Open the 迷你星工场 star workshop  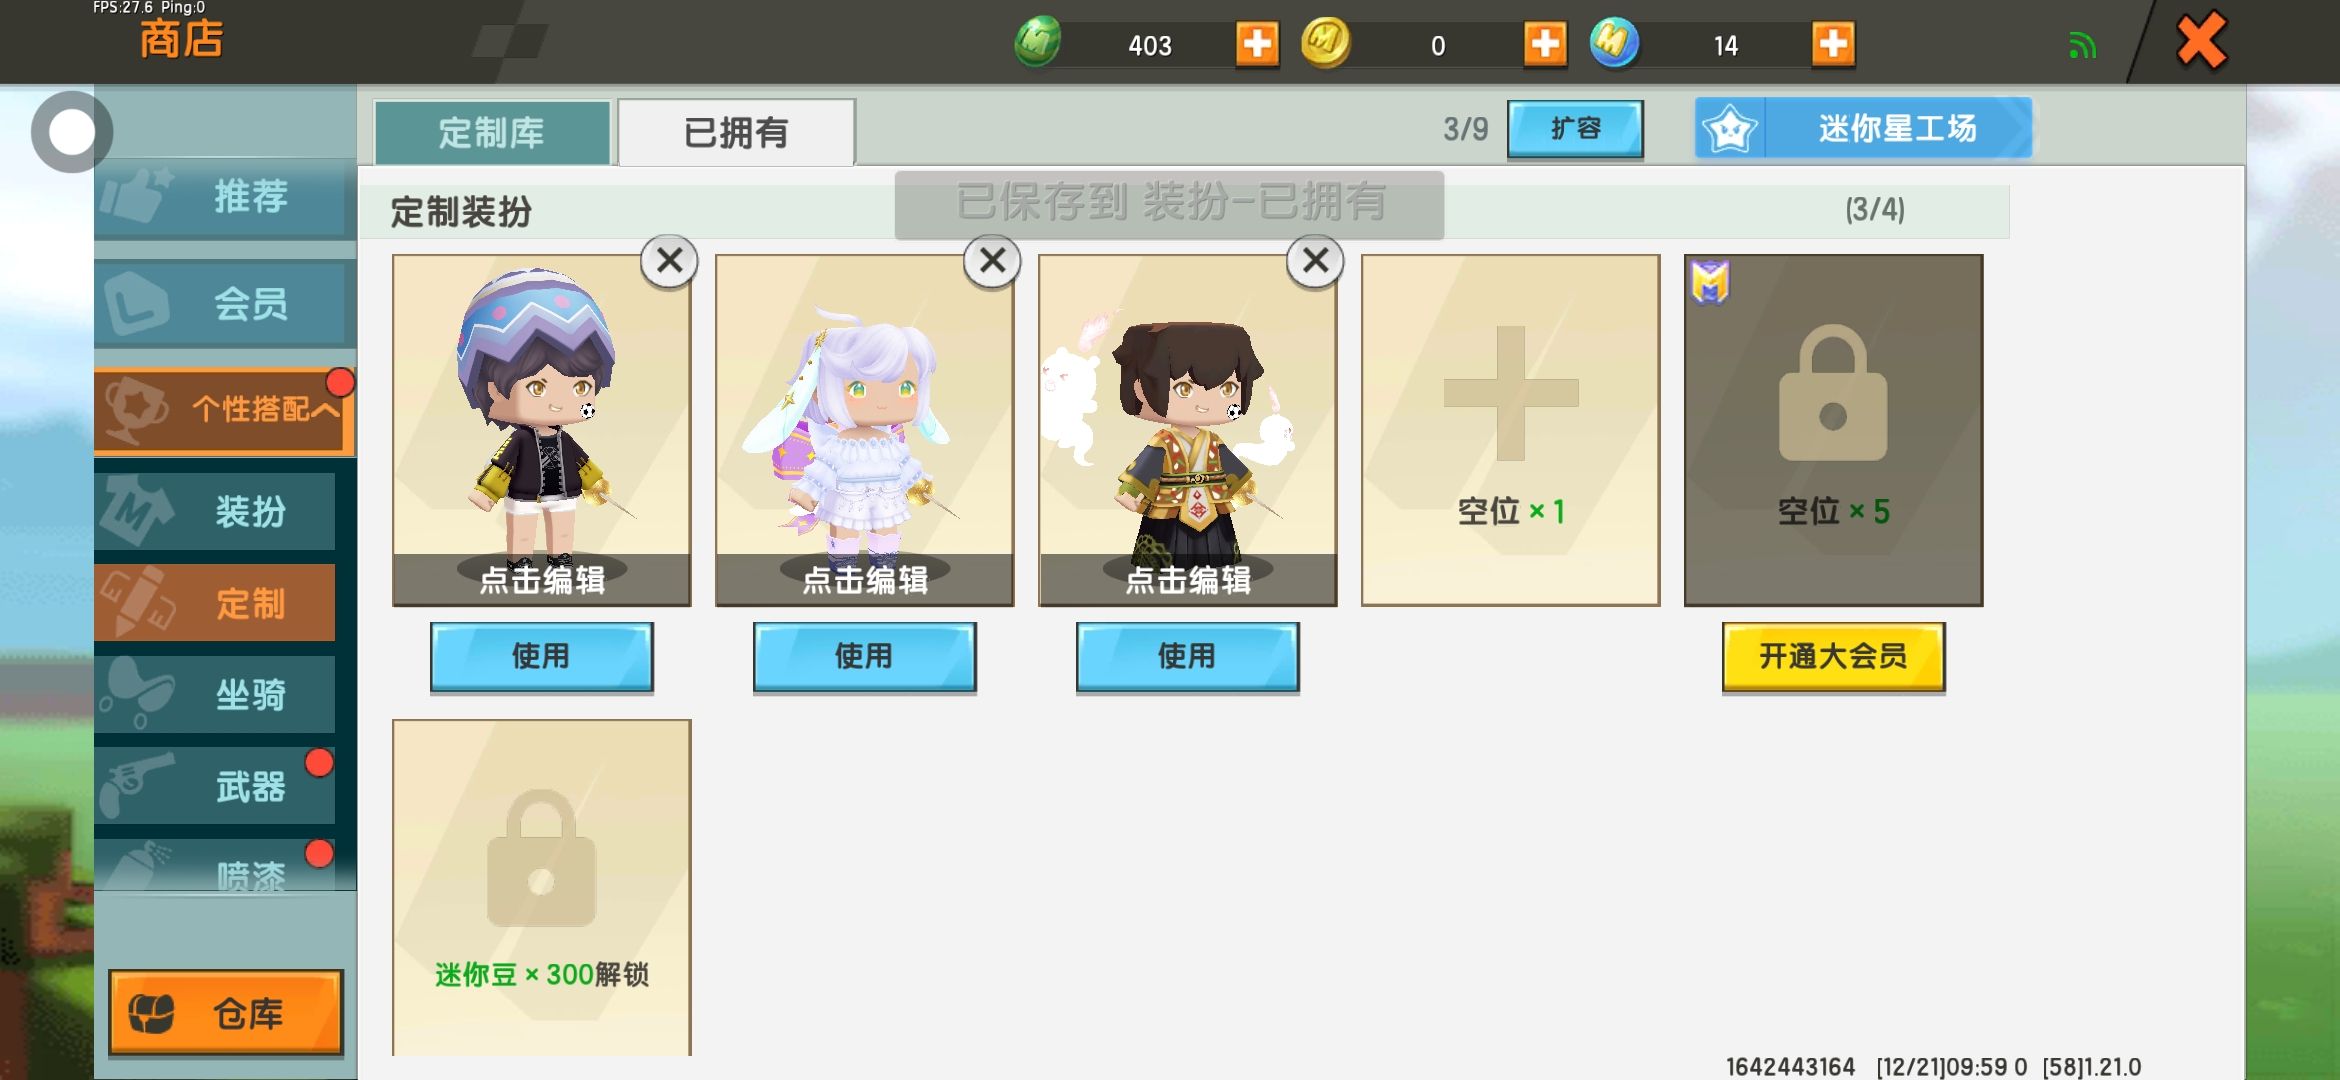tap(1863, 128)
